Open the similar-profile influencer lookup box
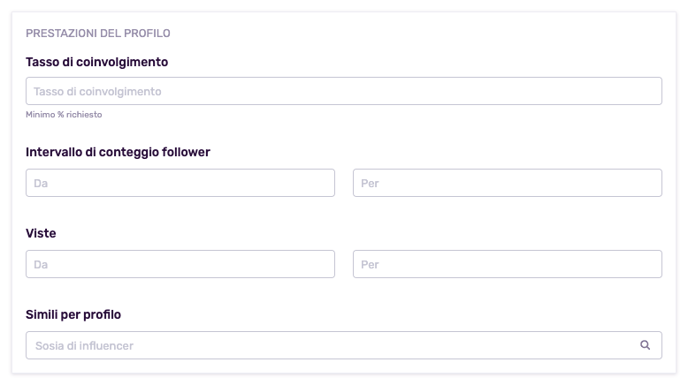688x385 pixels. coord(344,345)
